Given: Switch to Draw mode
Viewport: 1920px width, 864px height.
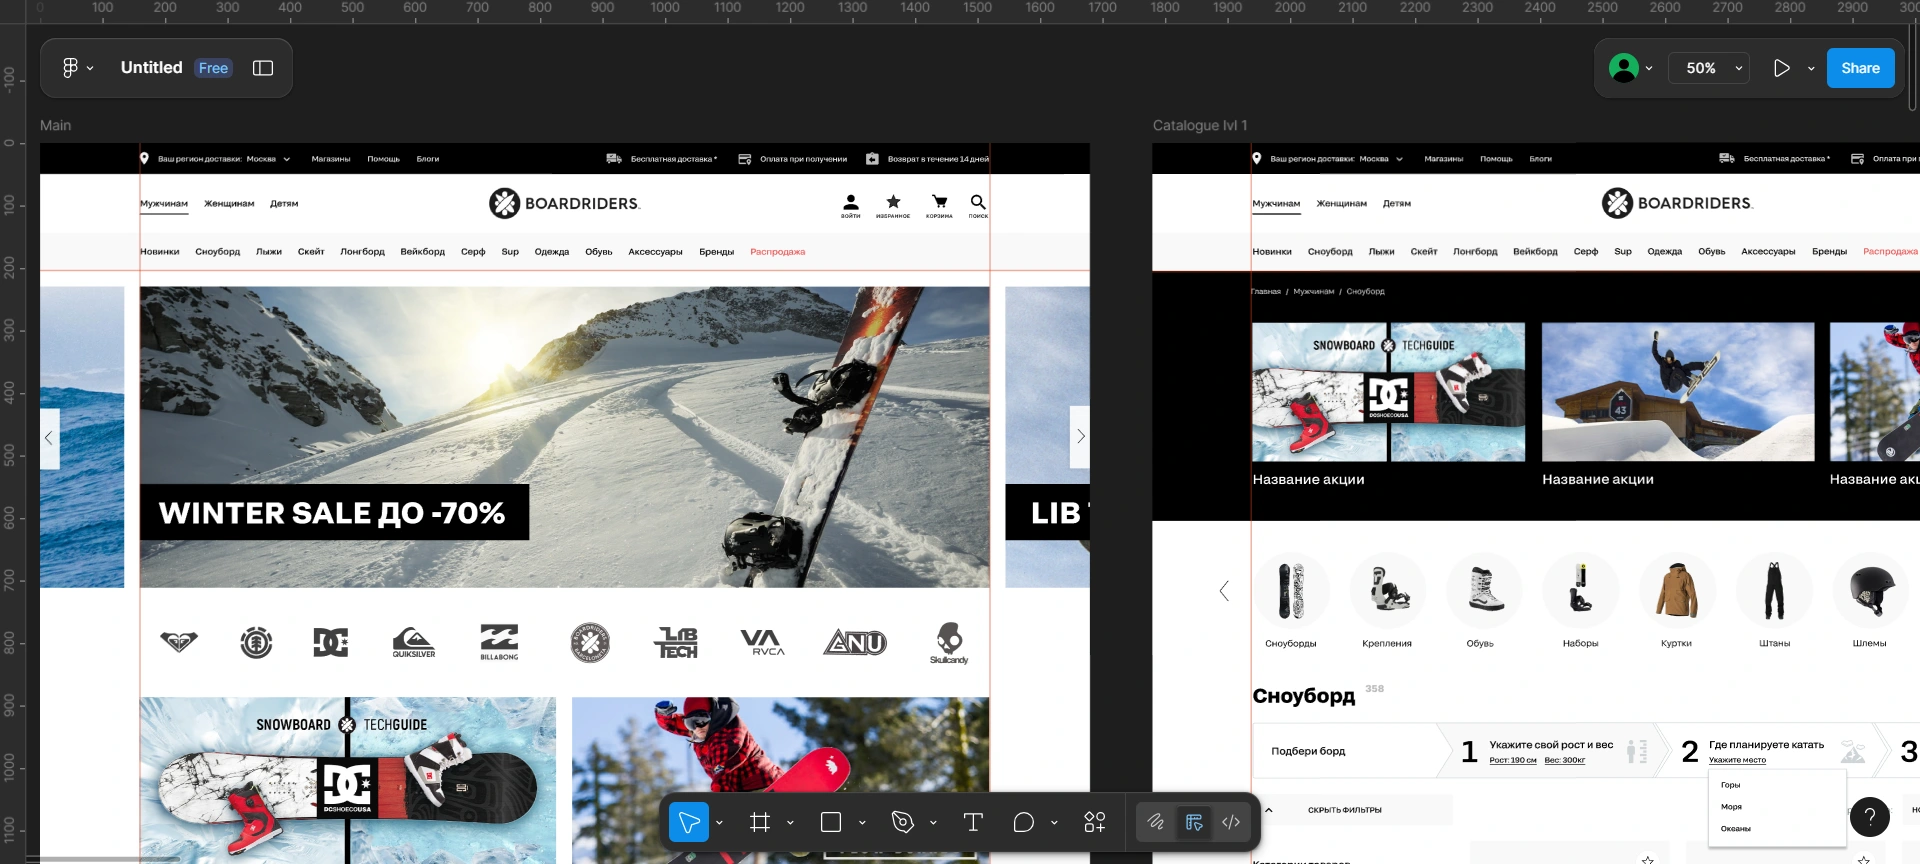Looking at the screenshot, I should tap(1156, 822).
